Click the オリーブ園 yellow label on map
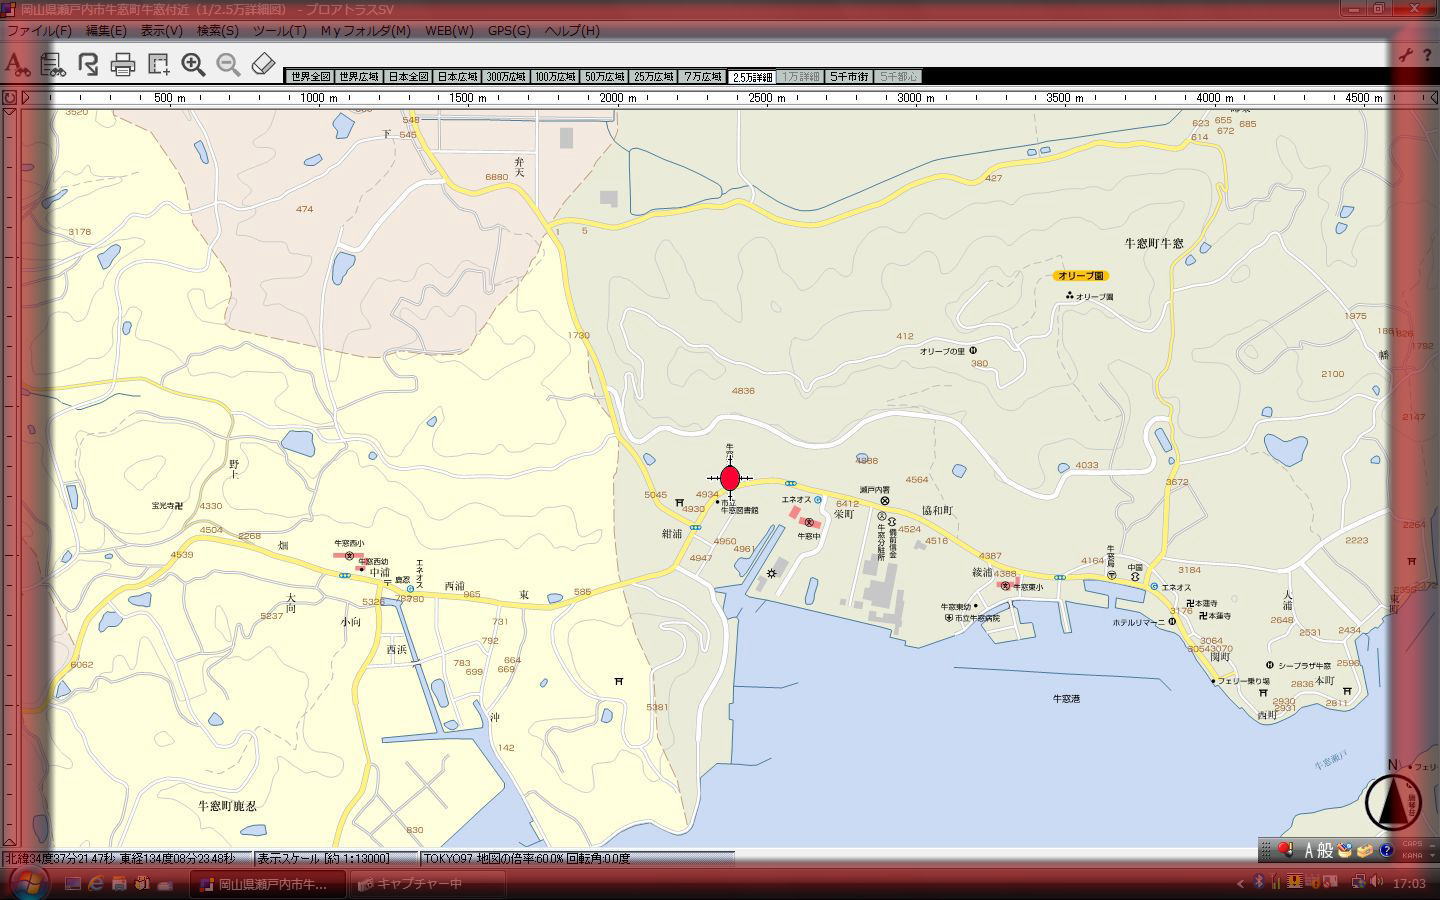The image size is (1440, 900). (1080, 276)
